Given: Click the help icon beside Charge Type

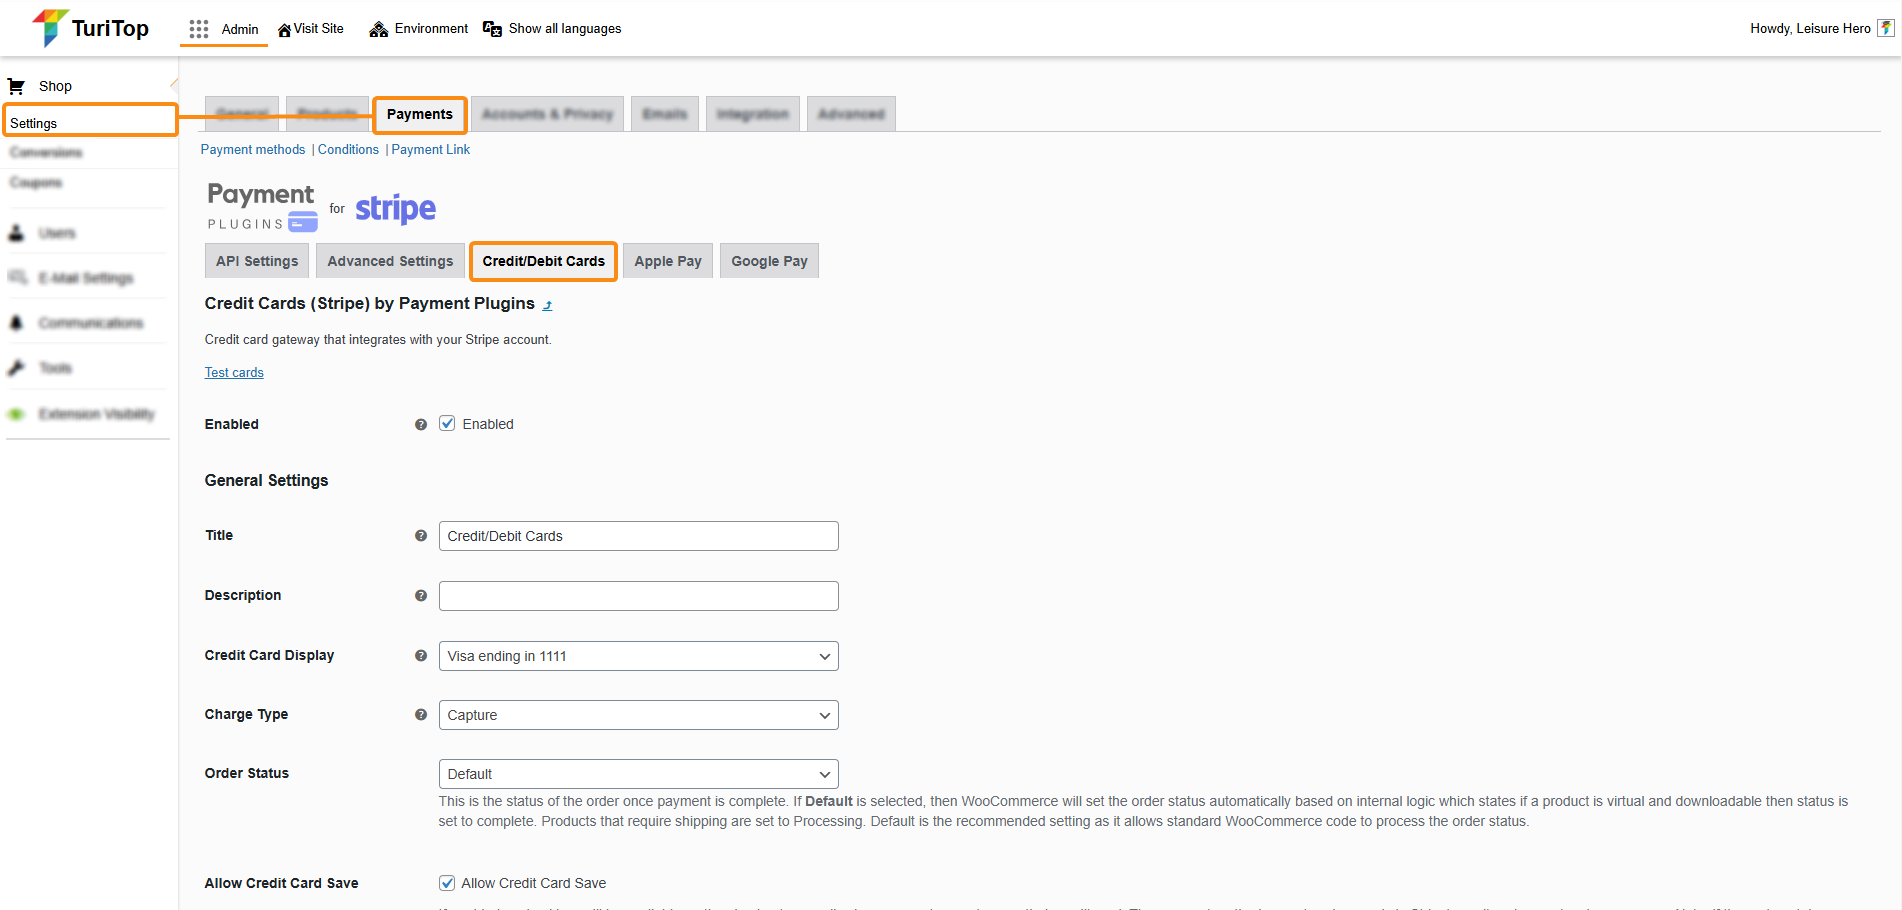Looking at the screenshot, I should pyautogui.click(x=421, y=715).
